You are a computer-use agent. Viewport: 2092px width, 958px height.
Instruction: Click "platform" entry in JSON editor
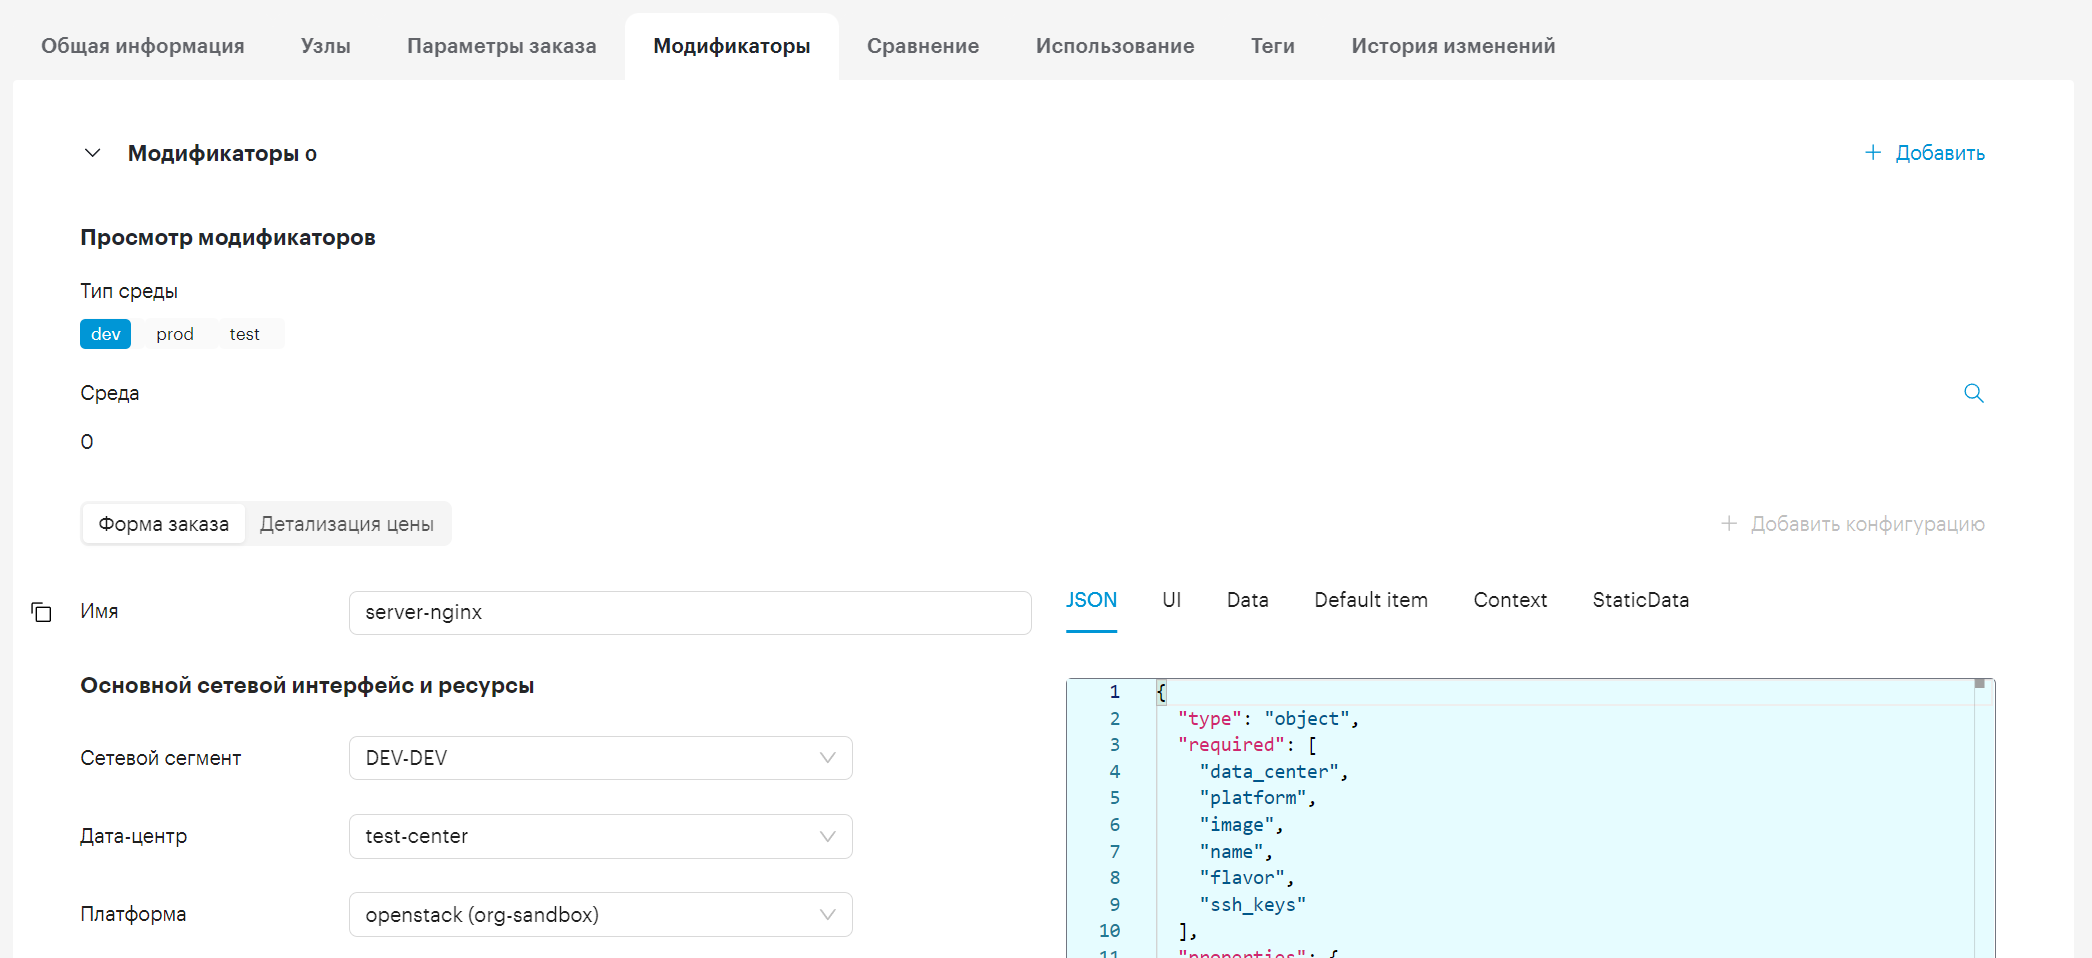[x=1253, y=798]
